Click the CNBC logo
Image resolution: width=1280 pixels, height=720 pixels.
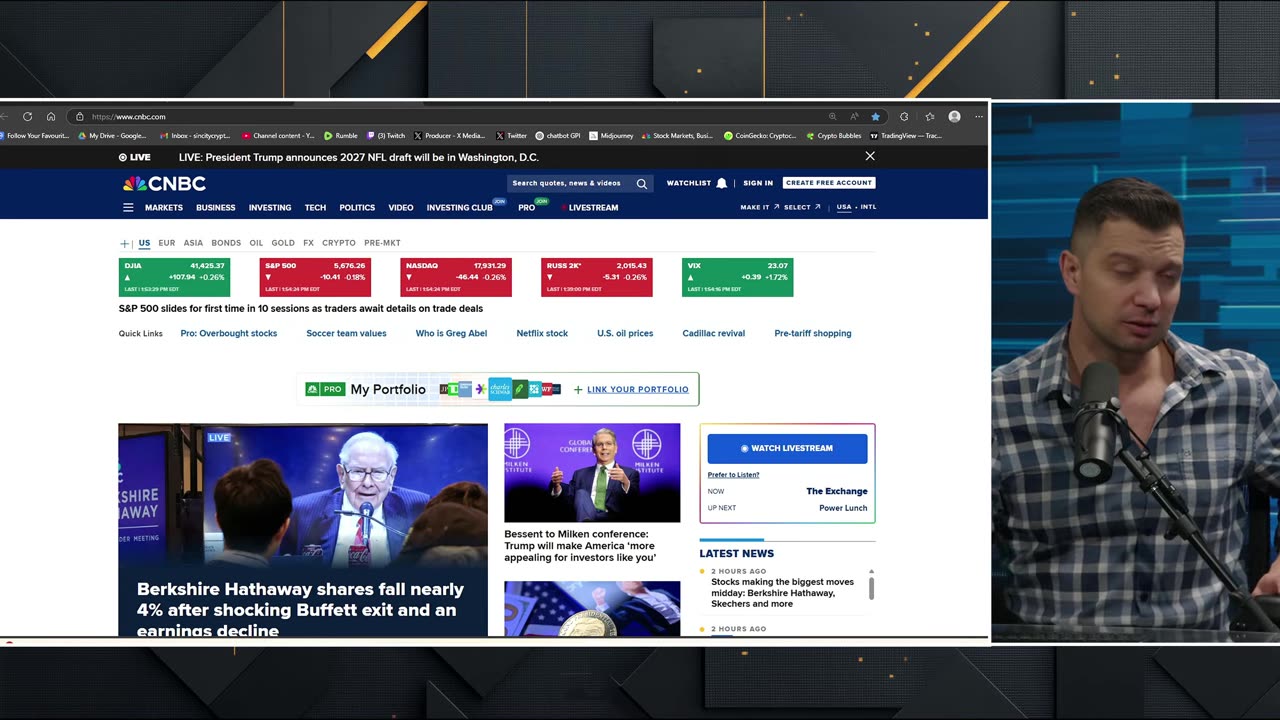coord(164,184)
